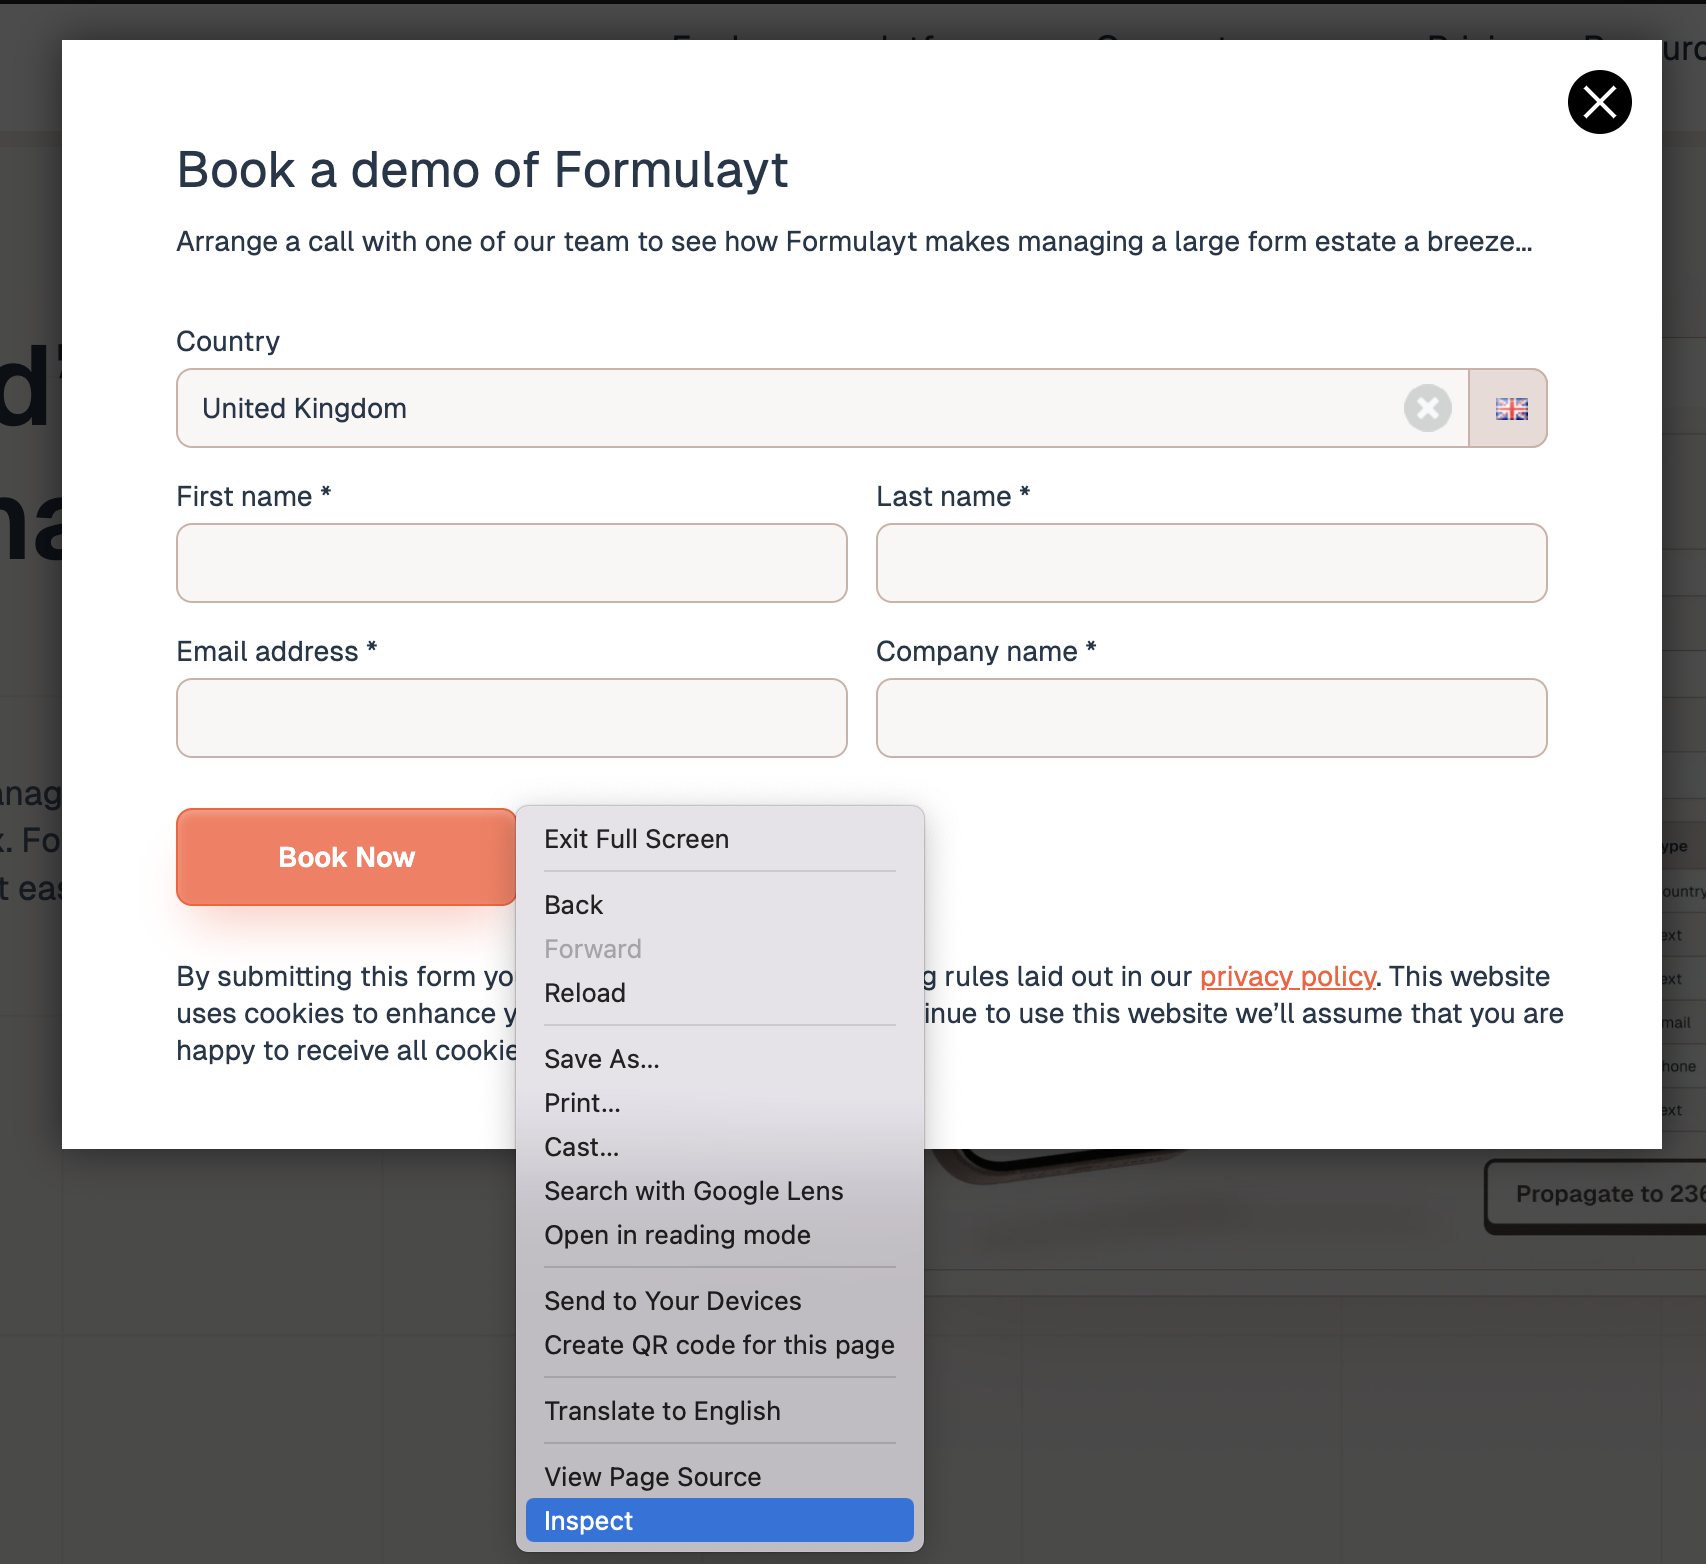
Task: Choose Create QR code for this page
Action: [720, 1345]
